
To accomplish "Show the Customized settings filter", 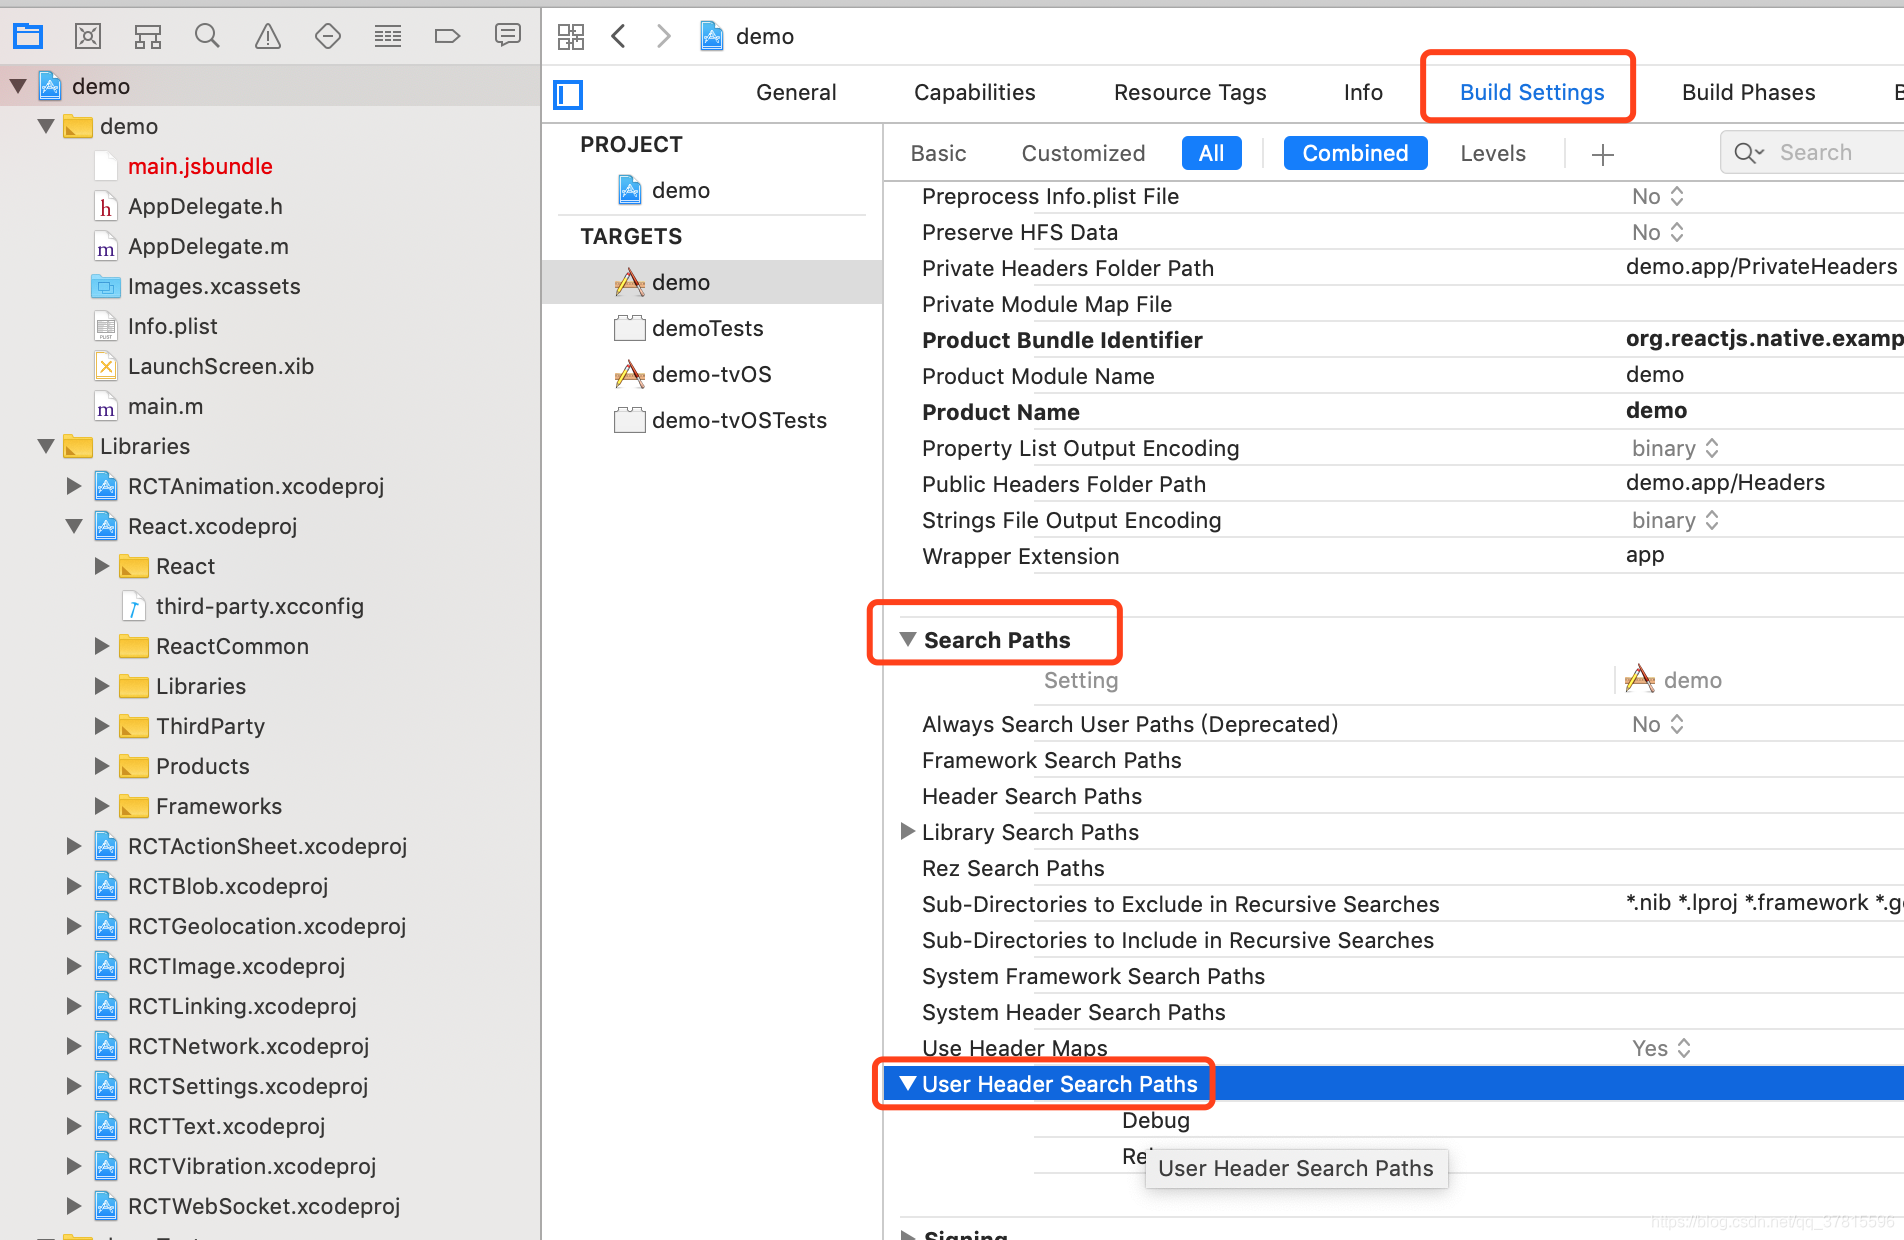I will pos(1083,153).
